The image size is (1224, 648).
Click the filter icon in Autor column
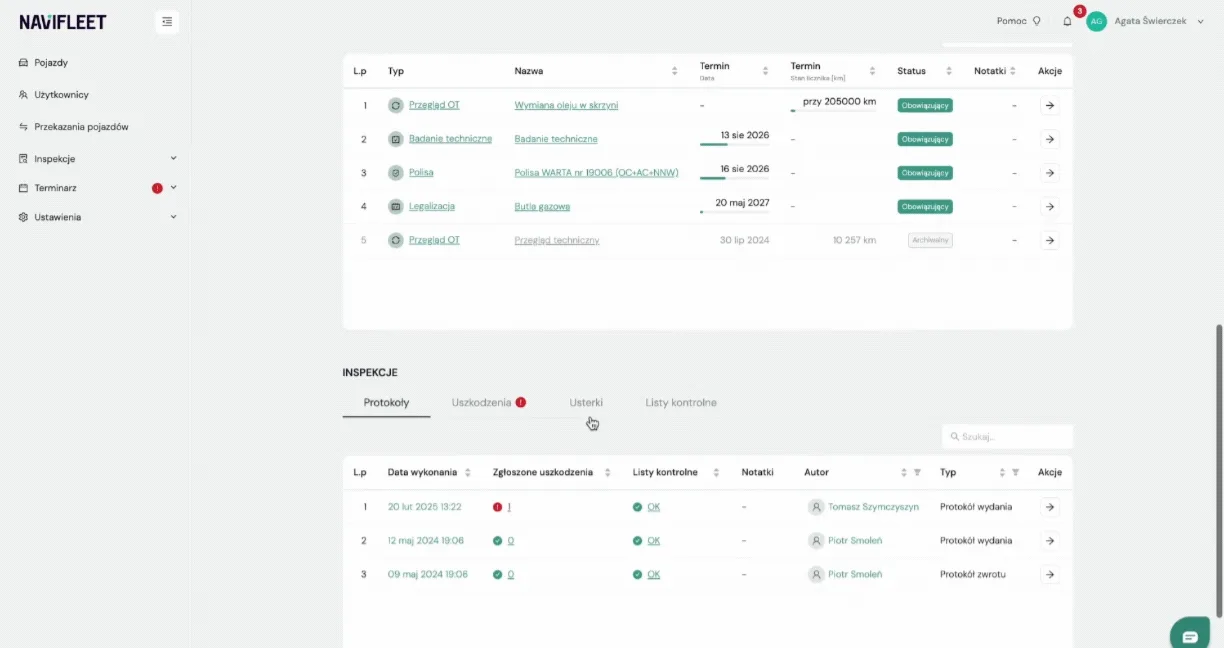[917, 472]
